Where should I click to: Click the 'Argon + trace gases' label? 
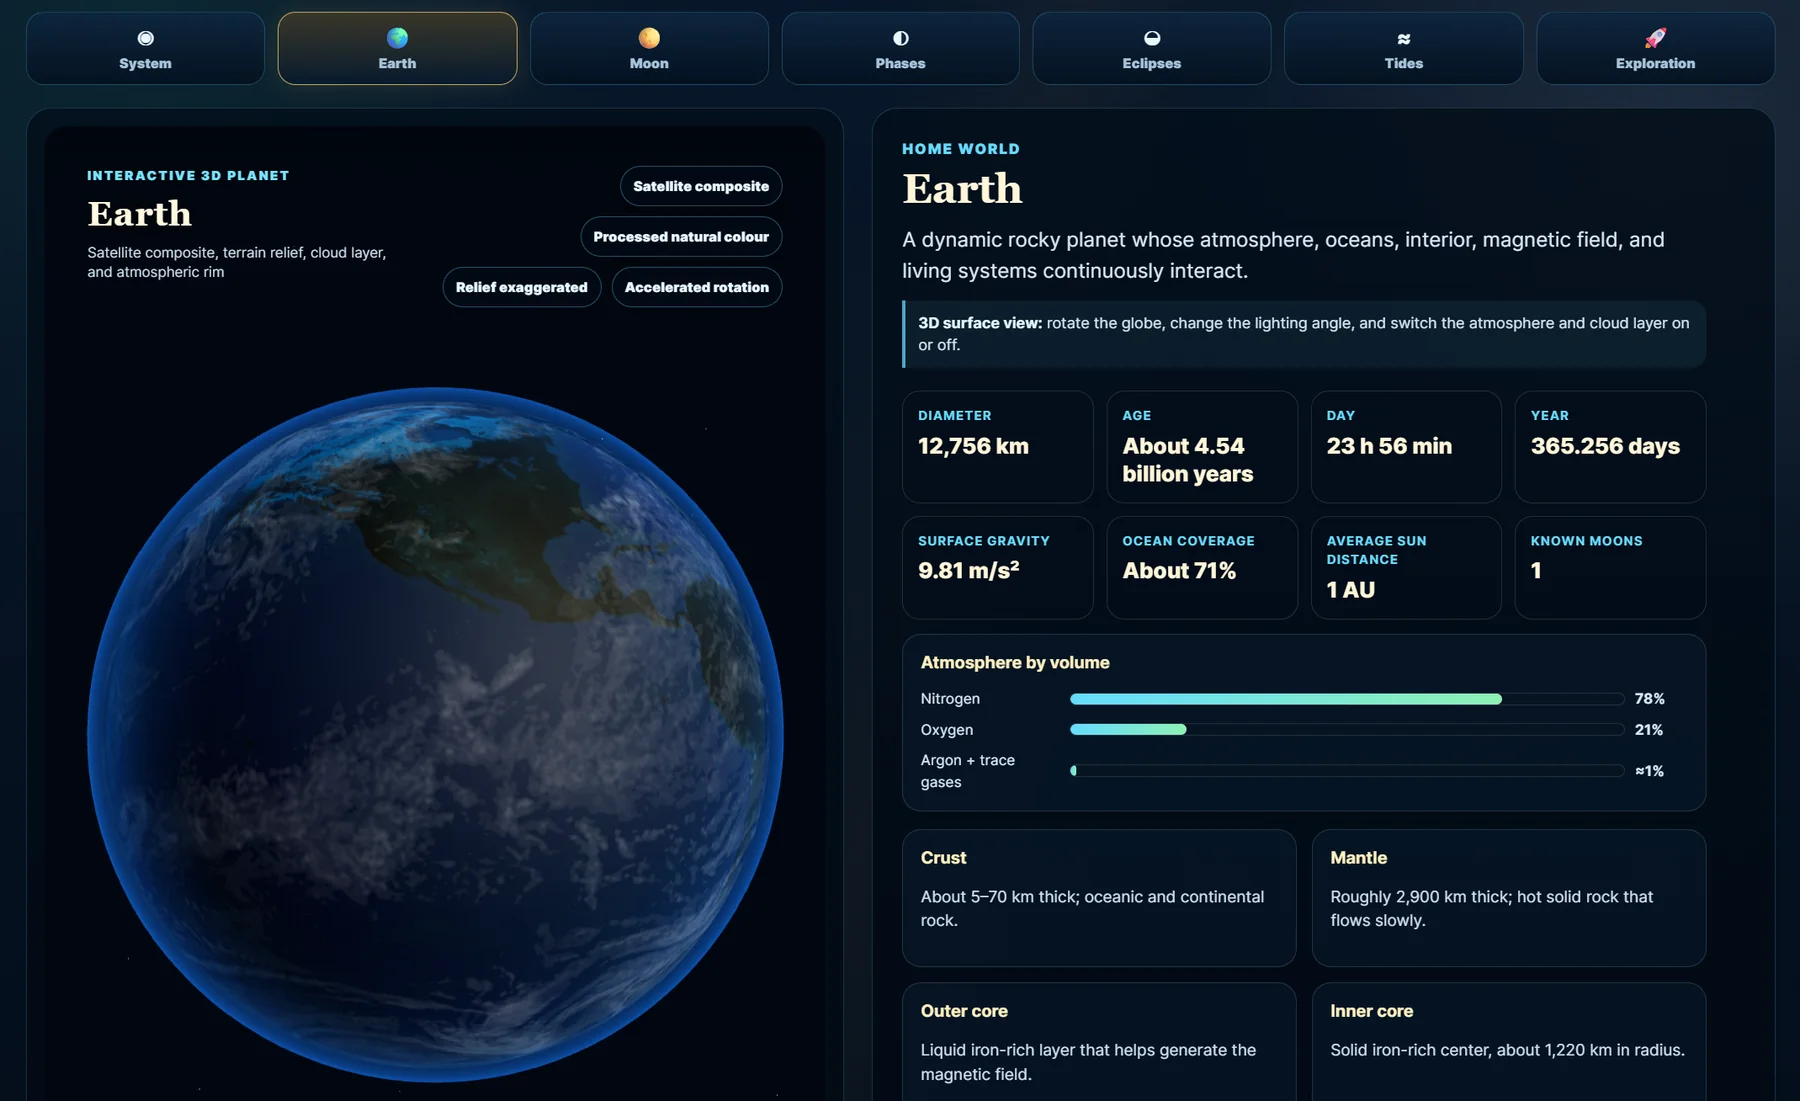pos(968,771)
